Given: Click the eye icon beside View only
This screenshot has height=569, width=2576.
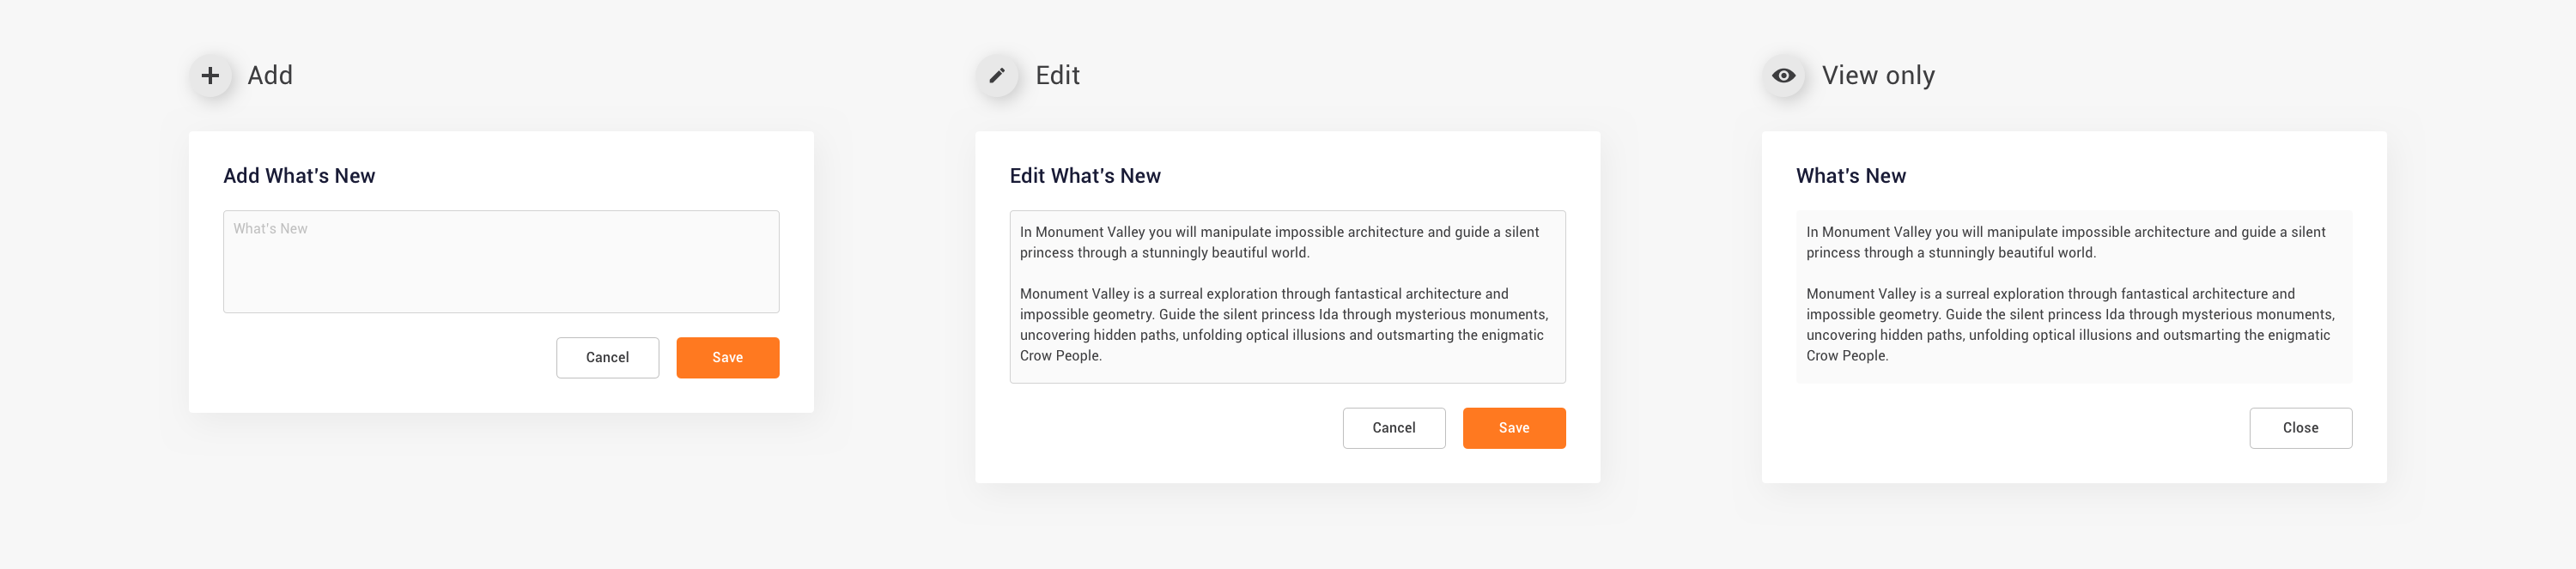Looking at the screenshot, I should tap(1783, 76).
